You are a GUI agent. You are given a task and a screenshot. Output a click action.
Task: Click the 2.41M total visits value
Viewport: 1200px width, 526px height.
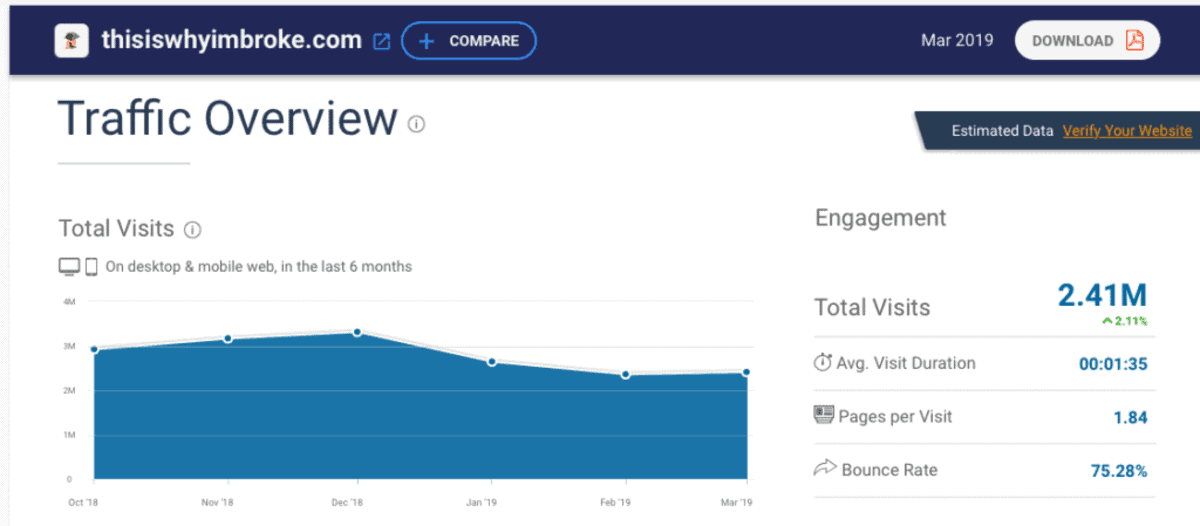tap(1102, 296)
